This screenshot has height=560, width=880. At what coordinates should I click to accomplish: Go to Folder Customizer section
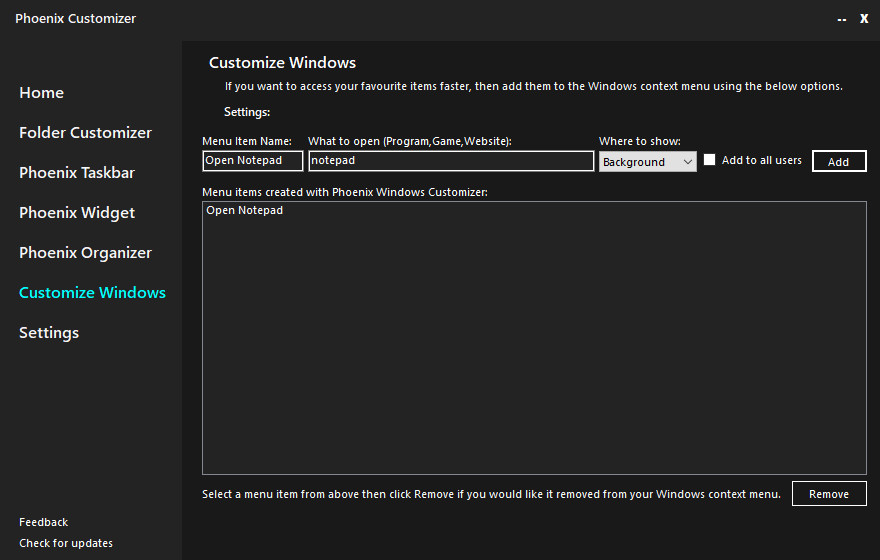coord(85,133)
